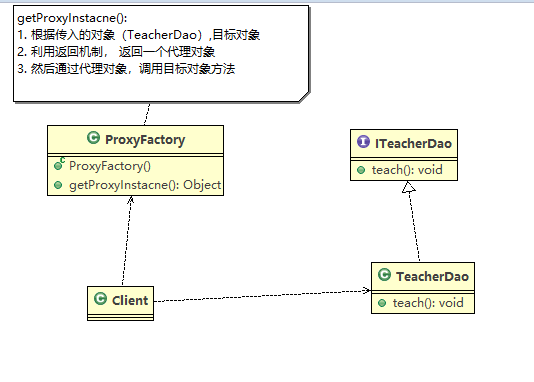Select dependency arrow from Client to ProxyFactory
Image resolution: width=534 pixels, height=382 pixels.
[127, 240]
